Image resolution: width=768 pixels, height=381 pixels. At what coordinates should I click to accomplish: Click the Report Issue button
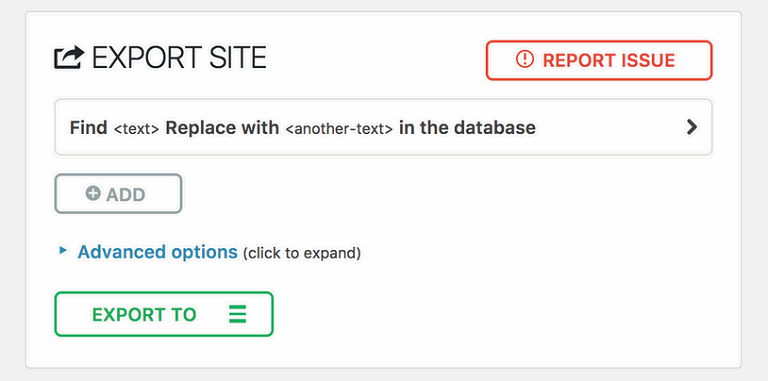pyautogui.click(x=599, y=60)
